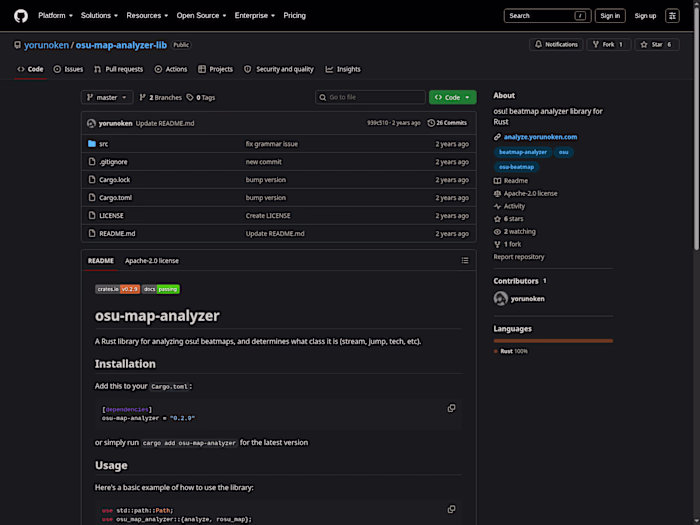Click the LICENSE file icon
Viewport: 700px width, 525px height.
click(92, 215)
